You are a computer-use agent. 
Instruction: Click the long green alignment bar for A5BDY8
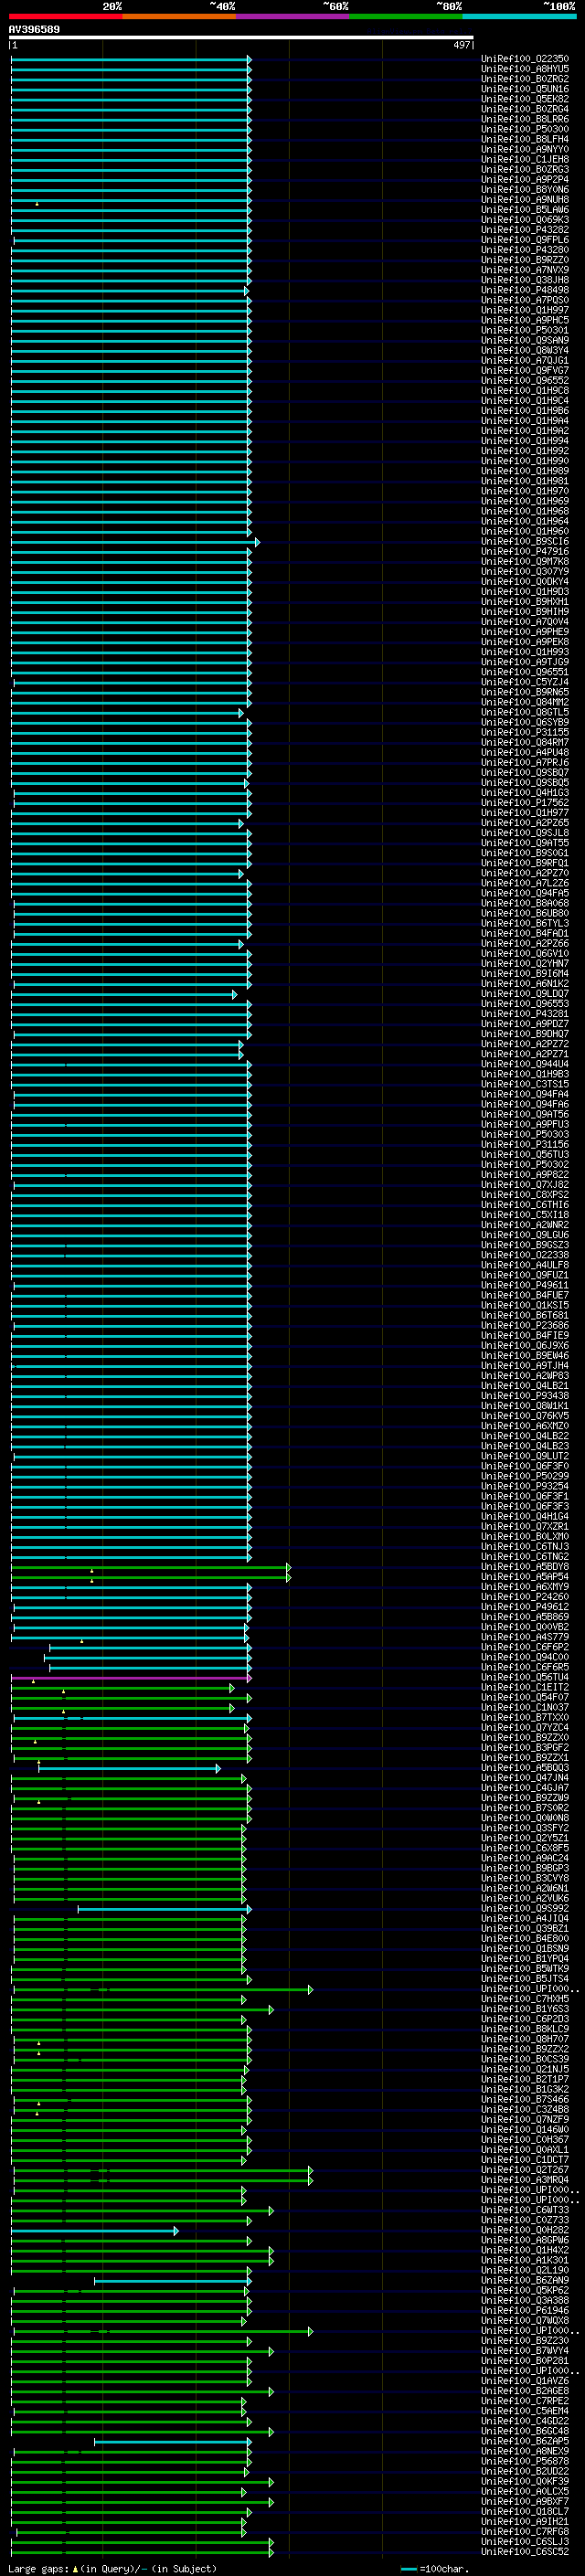[x=150, y=1568]
